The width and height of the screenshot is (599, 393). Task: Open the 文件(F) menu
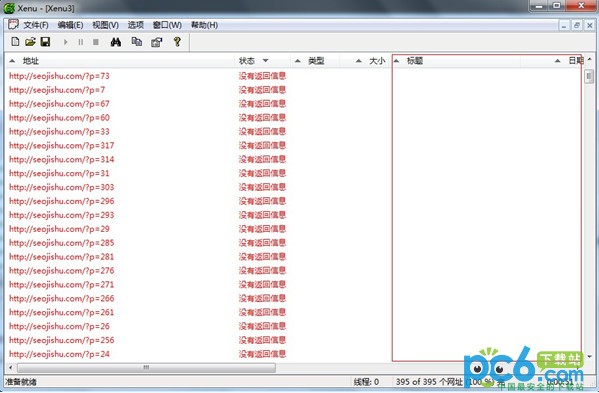36,25
